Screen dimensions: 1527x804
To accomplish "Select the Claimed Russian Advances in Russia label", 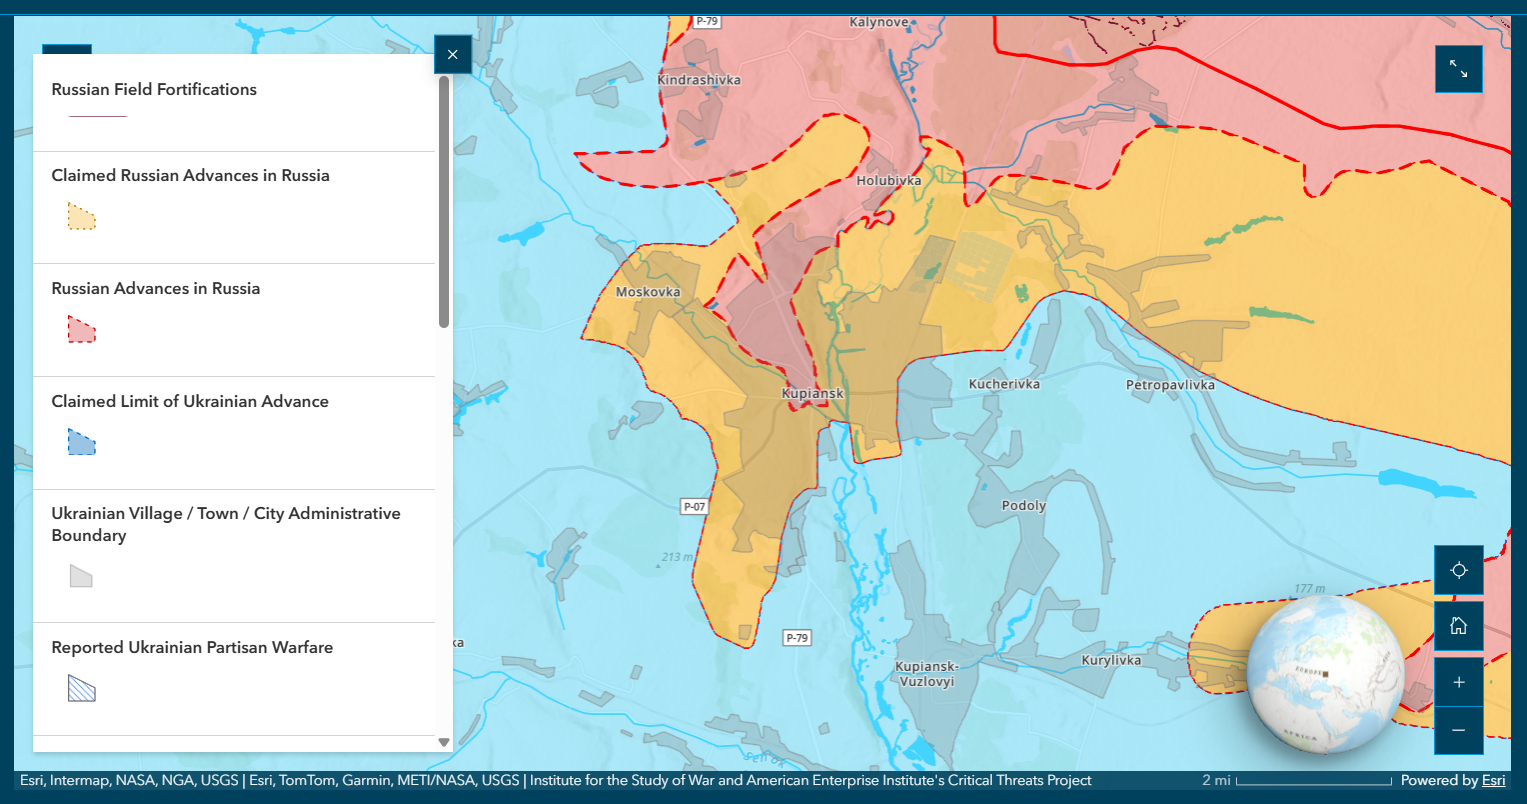I will coord(191,175).
